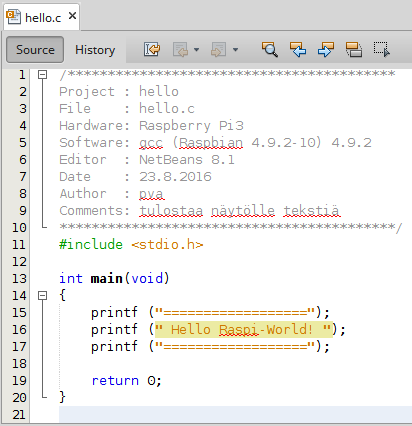Click Find Previous Occurrence arrow icon
The width and height of the screenshot is (412, 426).
coord(298,50)
